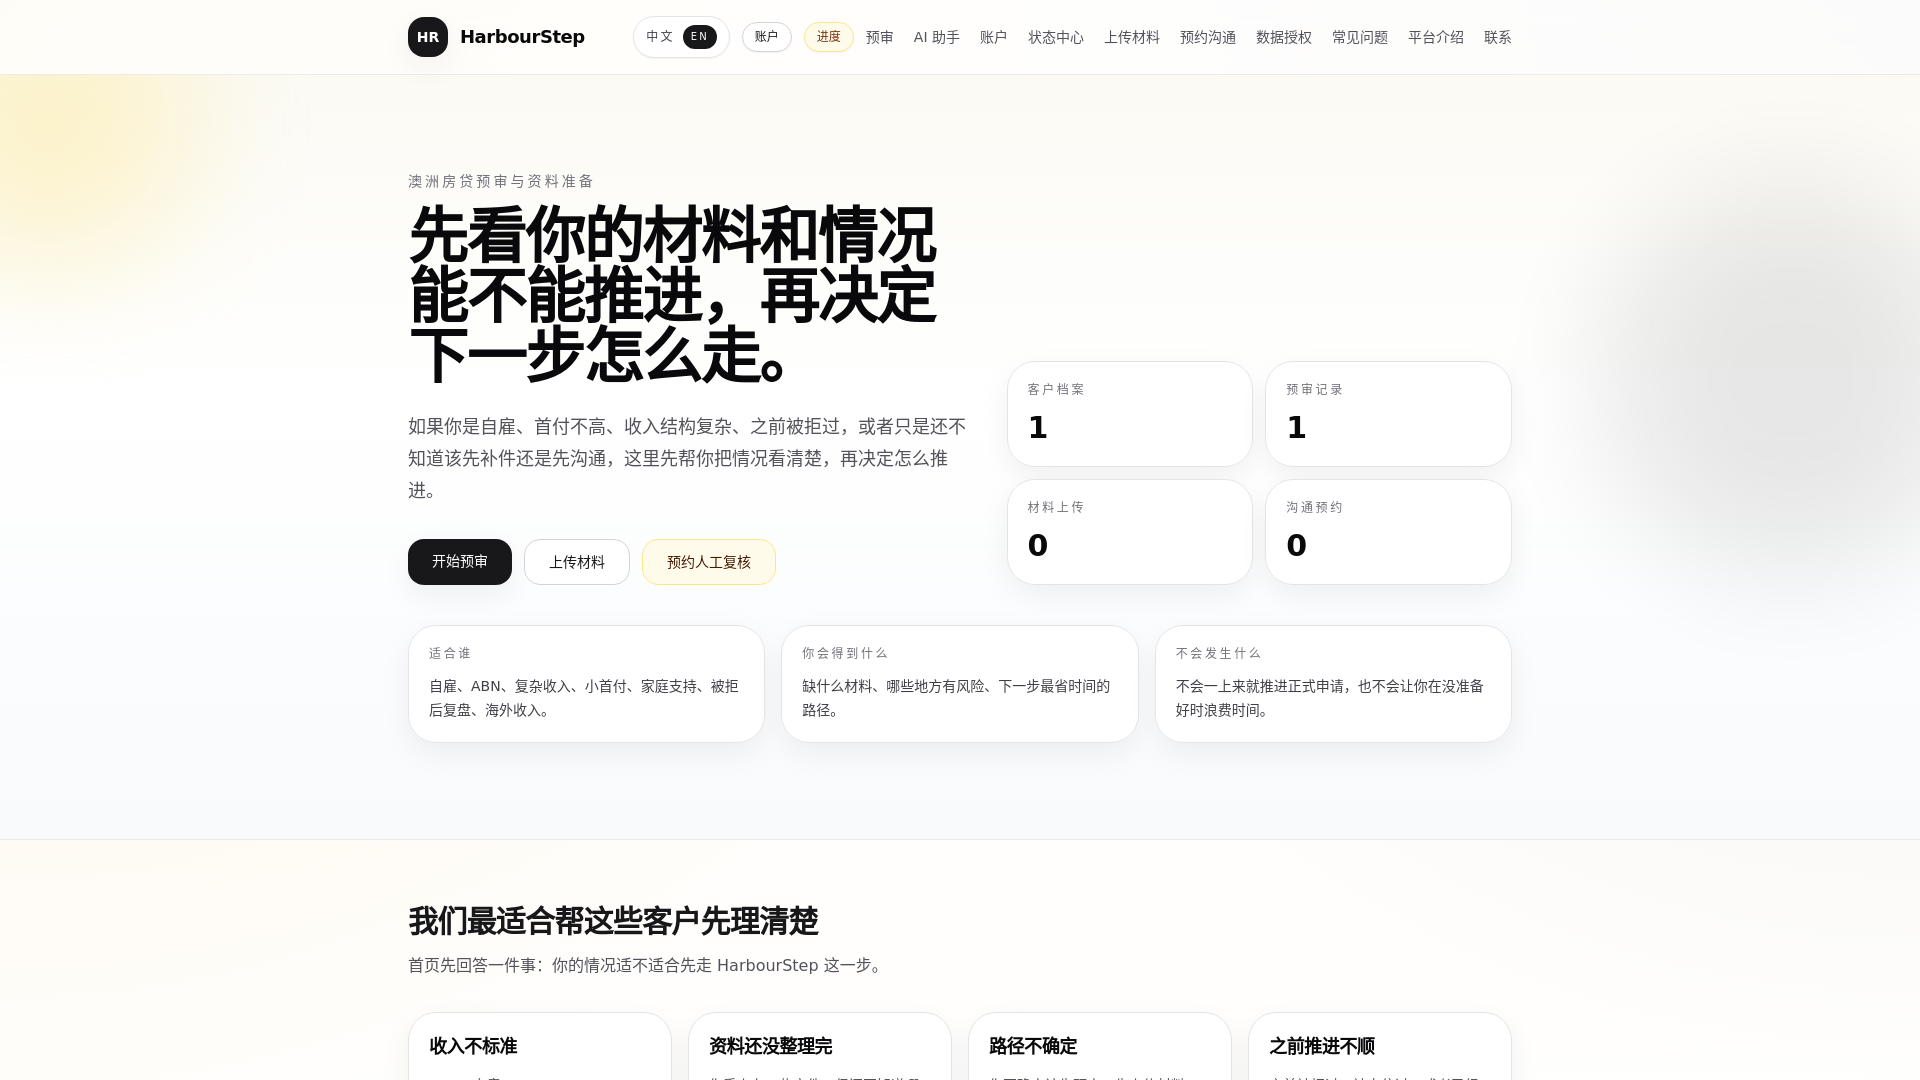This screenshot has height=1080, width=1920.
Task: Open 状态中心 nav item
Action: (1056, 37)
